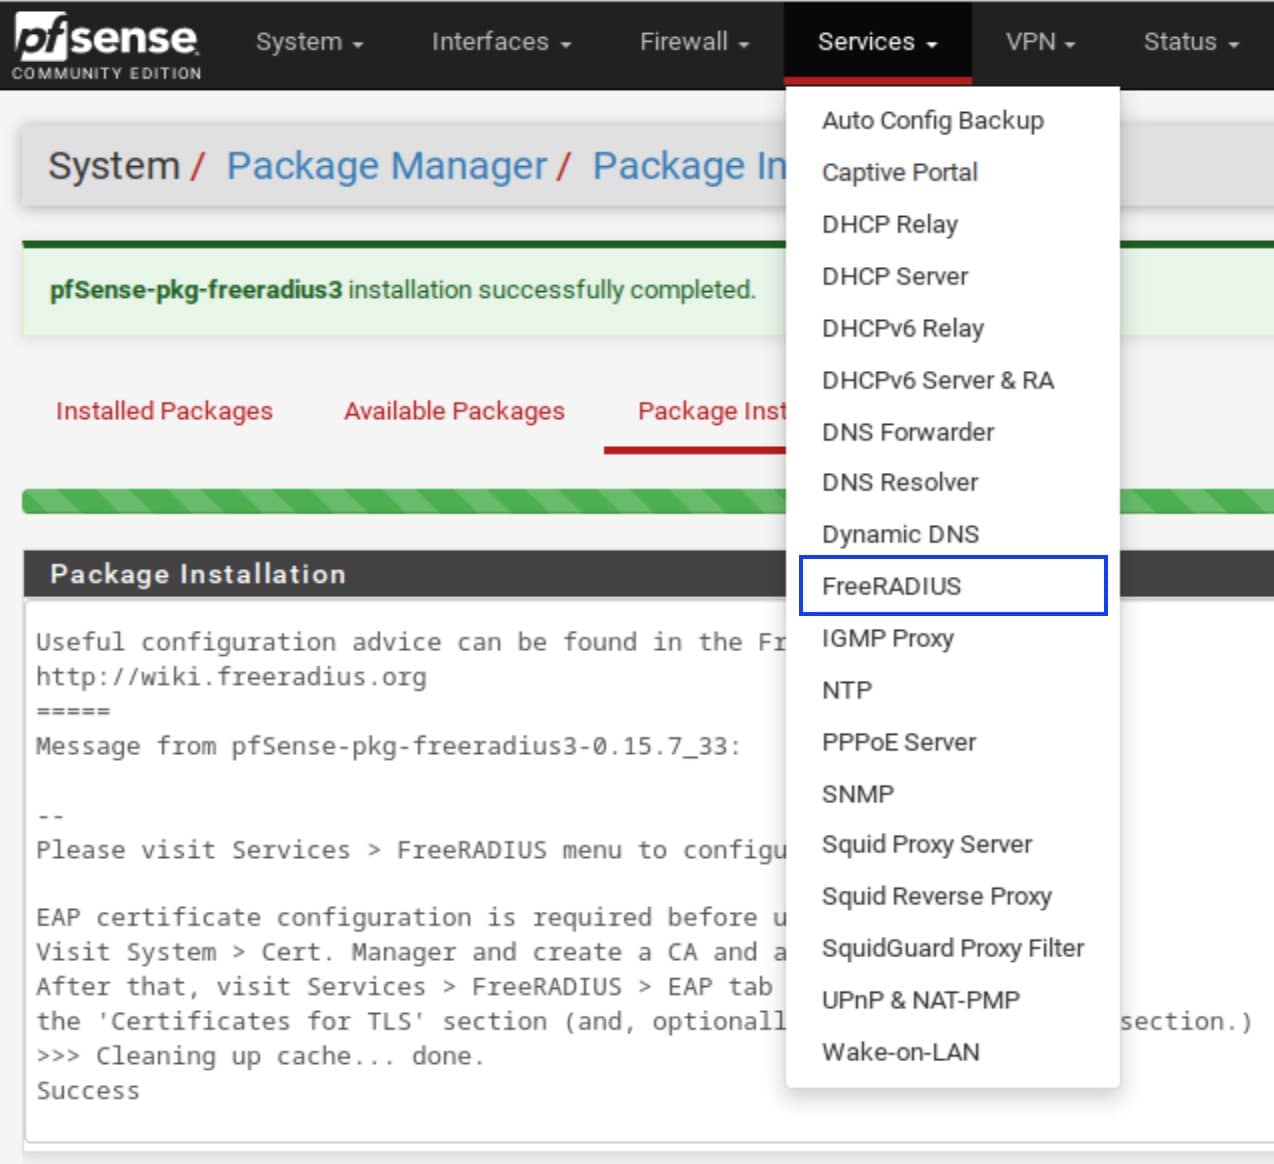Open FreeRADIUS from Services menu
This screenshot has height=1164, width=1274.
pos(952,586)
